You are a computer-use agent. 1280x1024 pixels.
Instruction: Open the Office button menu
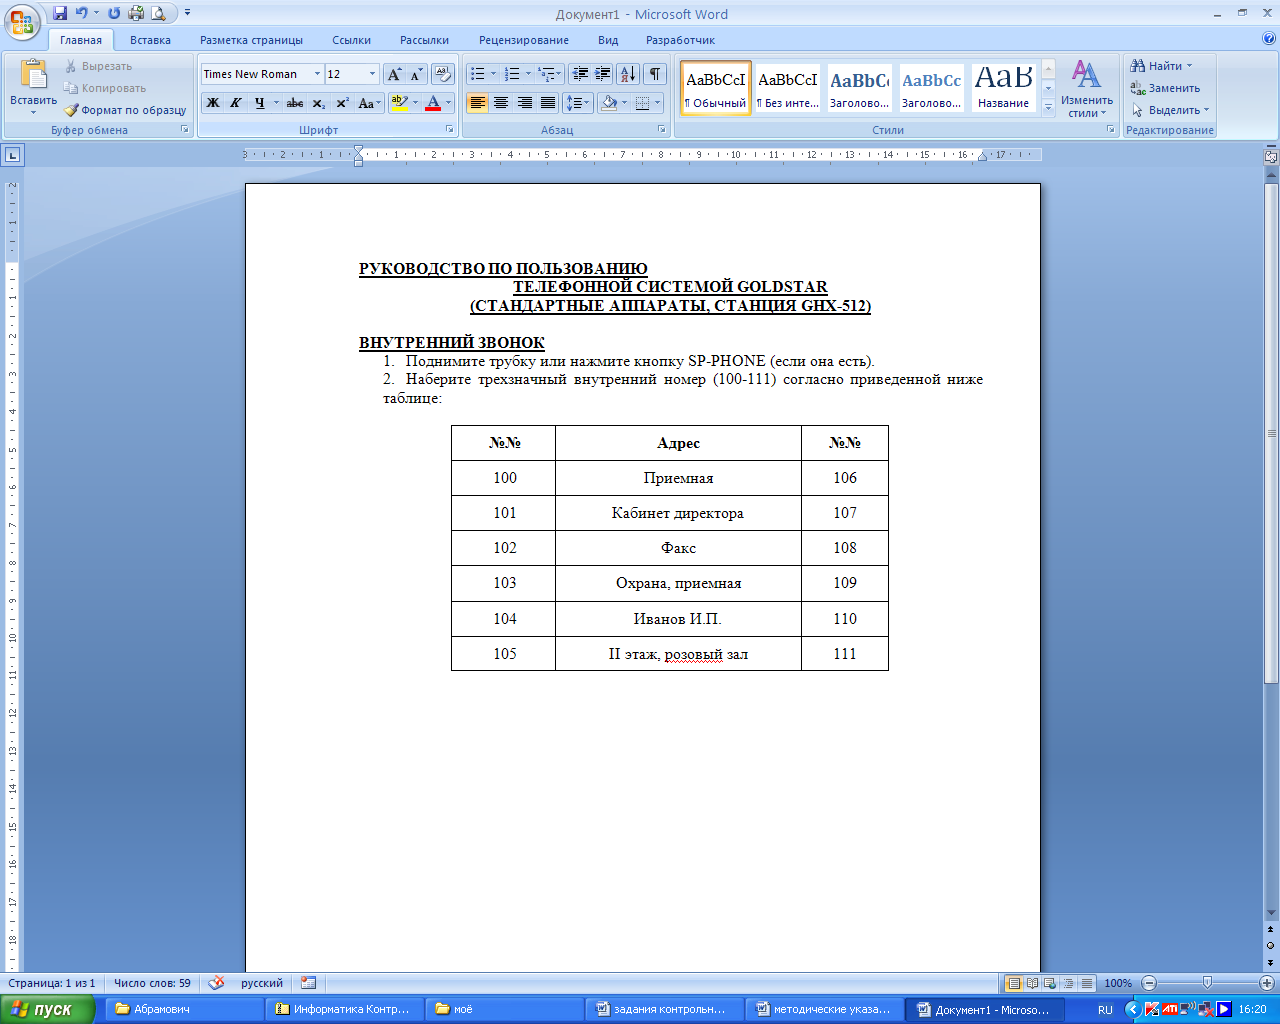pyautogui.click(x=22, y=21)
